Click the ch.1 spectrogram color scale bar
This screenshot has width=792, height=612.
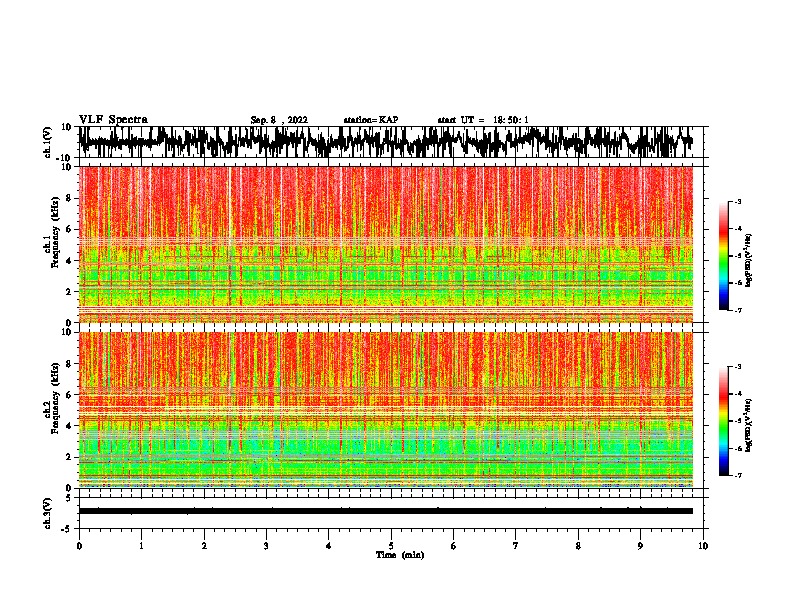click(x=724, y=256)
